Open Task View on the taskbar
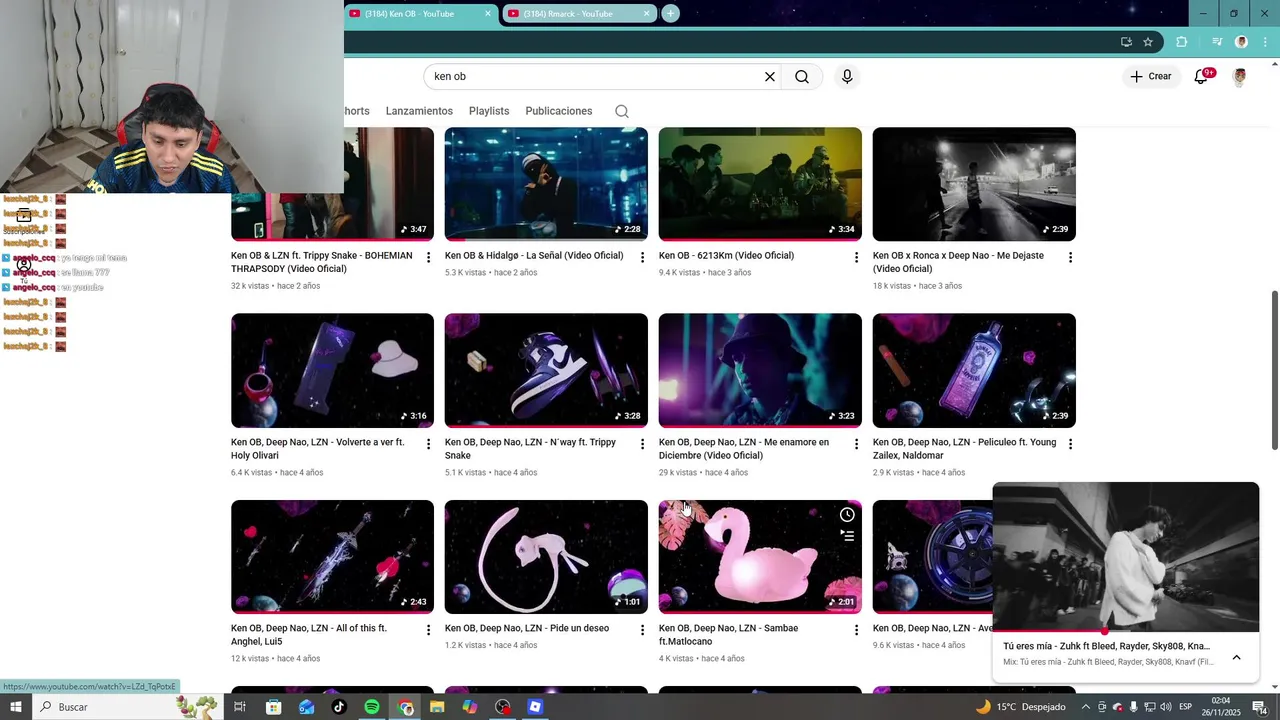 [240, 707]
